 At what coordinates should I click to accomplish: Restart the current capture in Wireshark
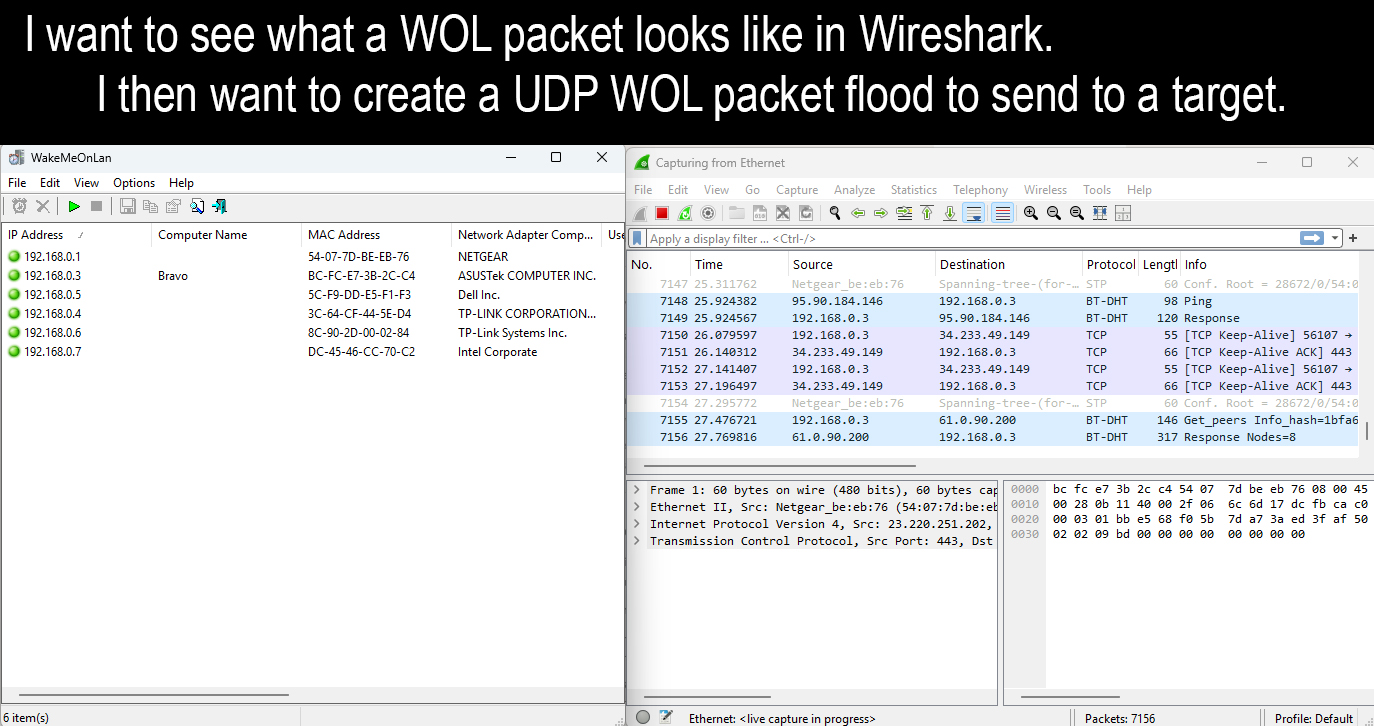click(x=685, y=213)
